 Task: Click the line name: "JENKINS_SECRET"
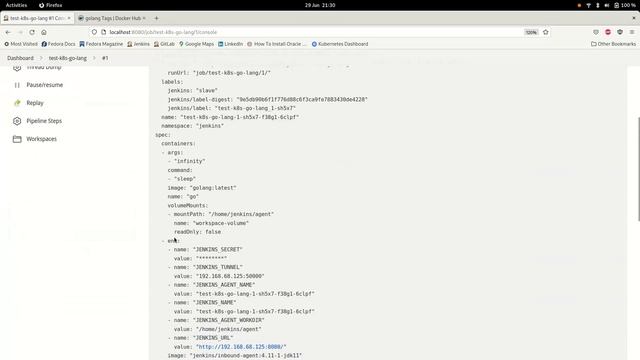tap(208, 249)
